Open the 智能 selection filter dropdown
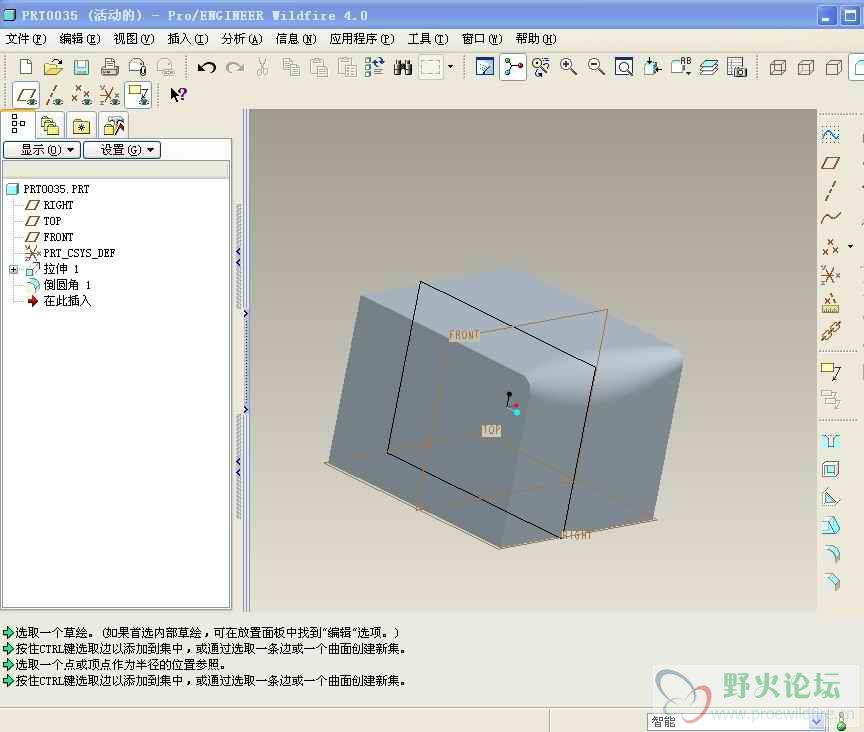This screenshot has width=864, height=732. click(x=816, y=722)
